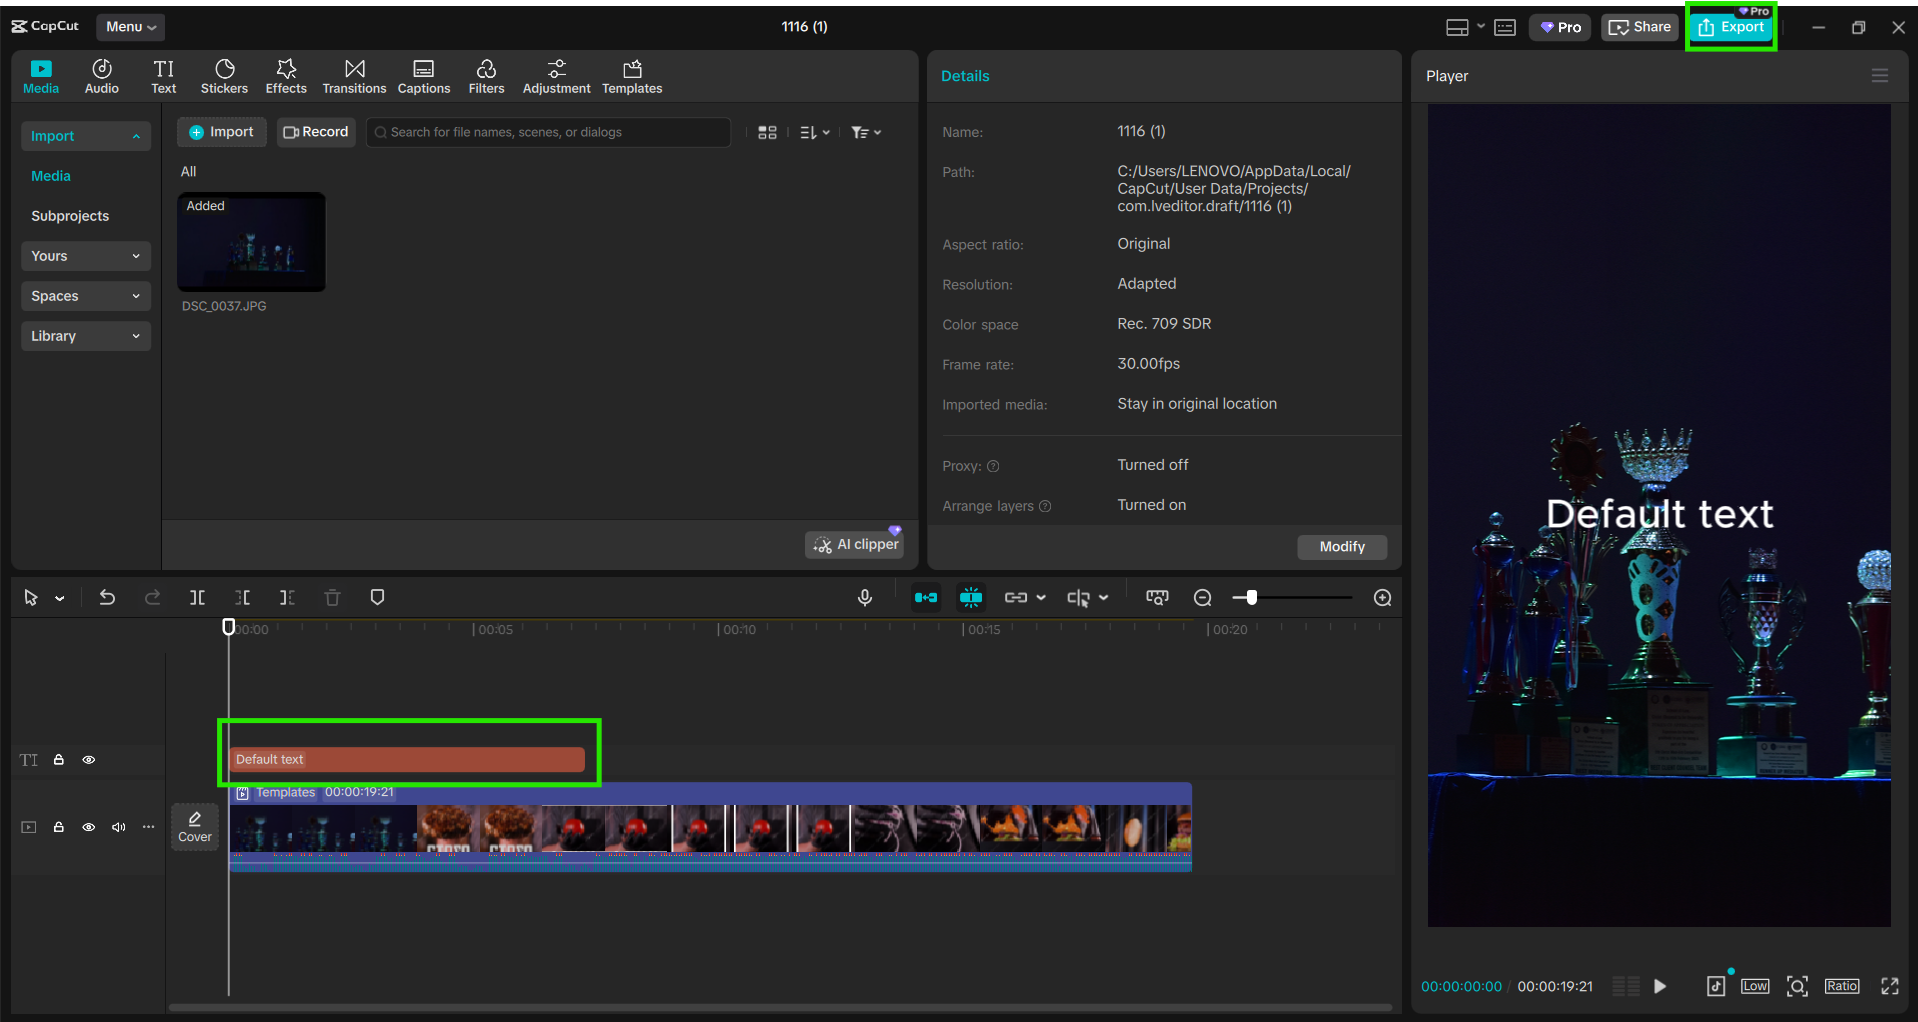The image size is (1918, 1022).
Task: Open the Menu dropdown at top
Action: (131, 27)
